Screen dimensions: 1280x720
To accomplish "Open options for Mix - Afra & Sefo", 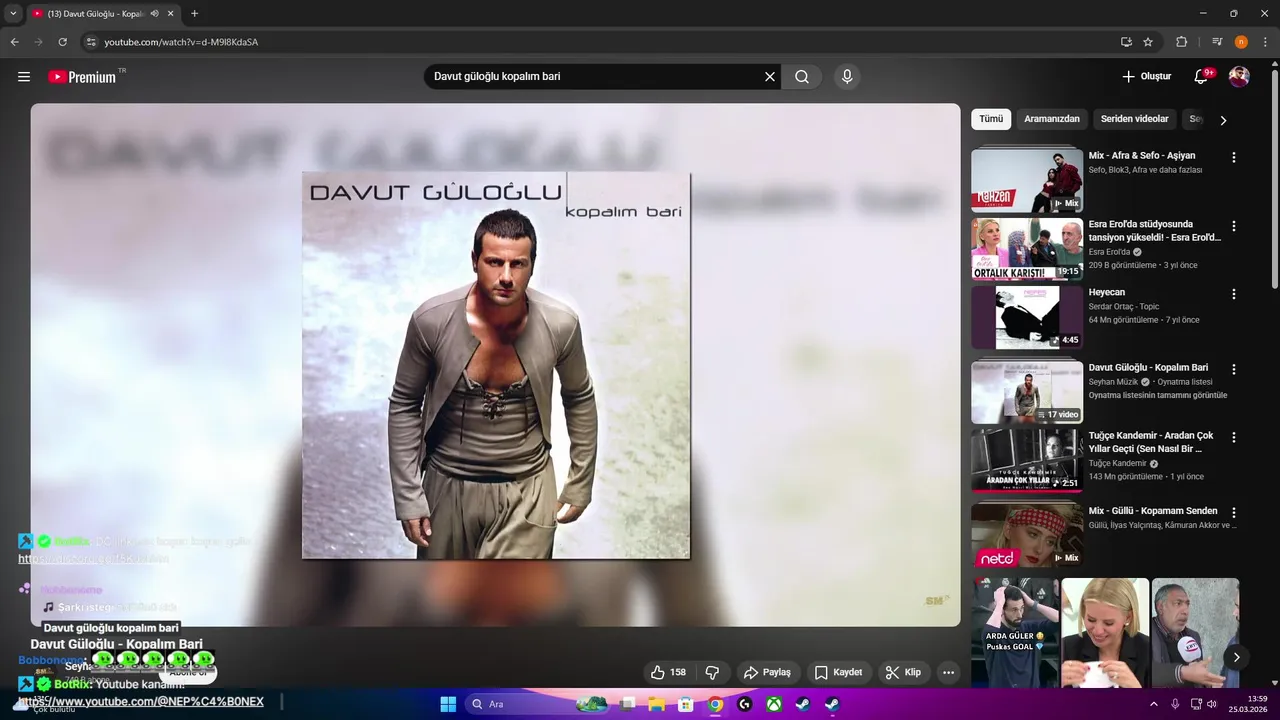I will point(1233,157).
